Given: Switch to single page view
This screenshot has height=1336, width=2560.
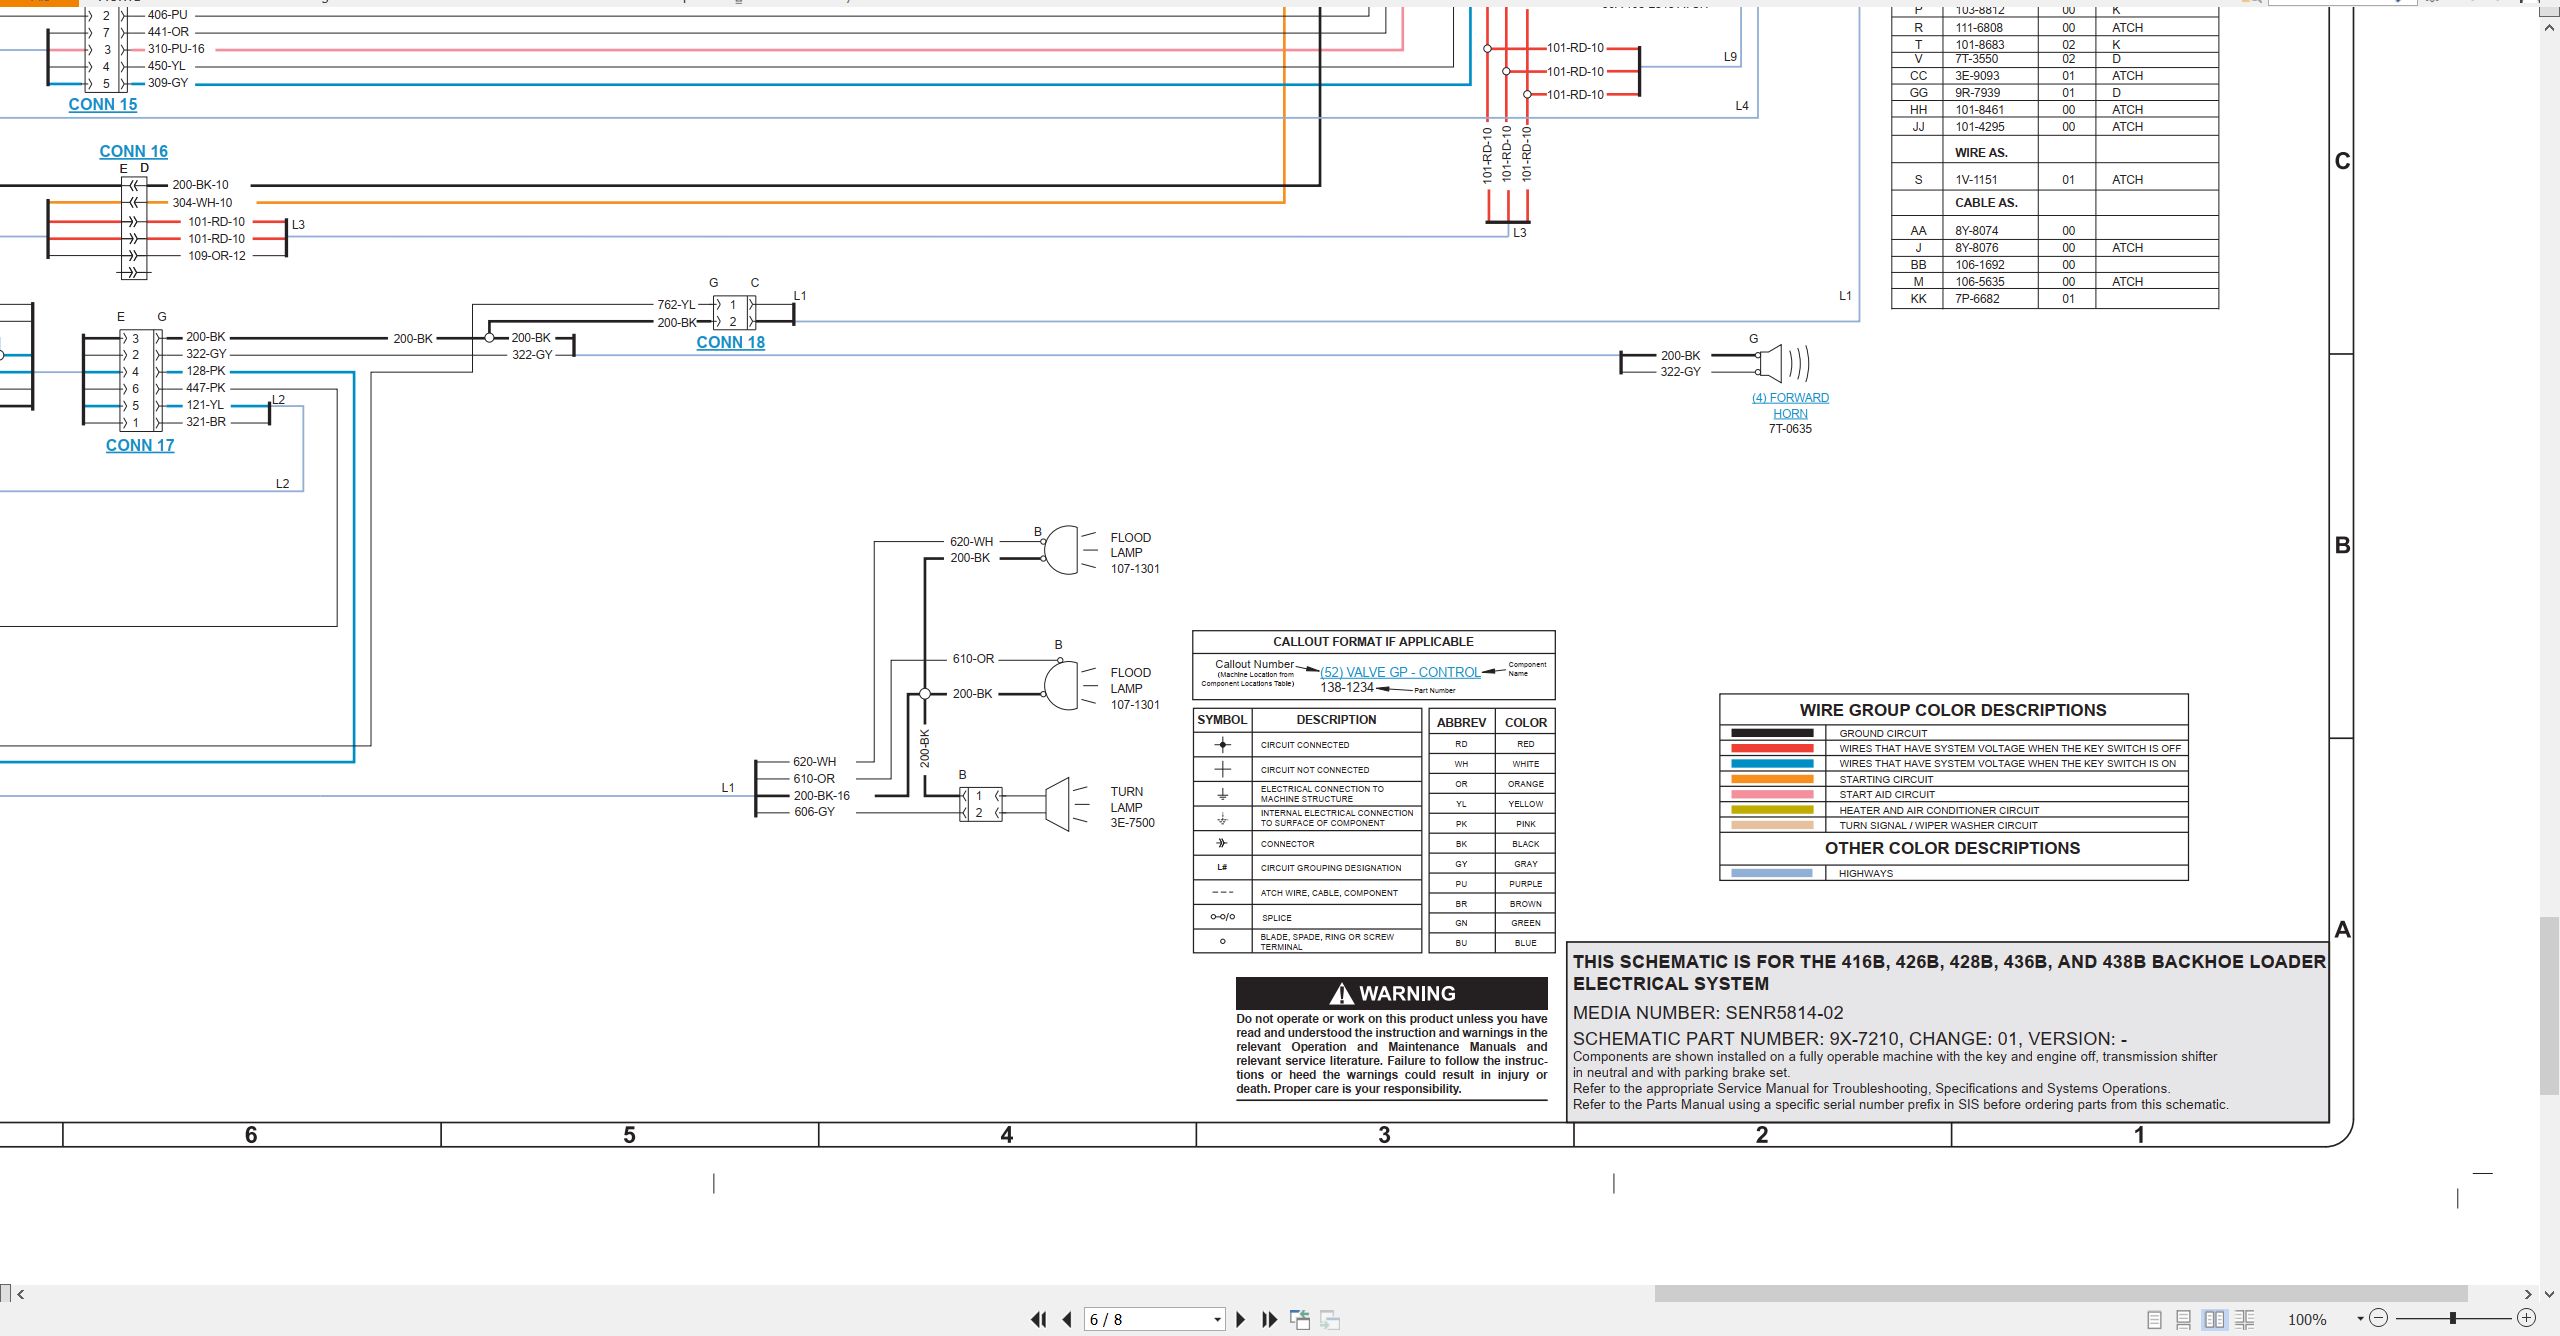Looking at the screenshot, I should point(2155,1319).
